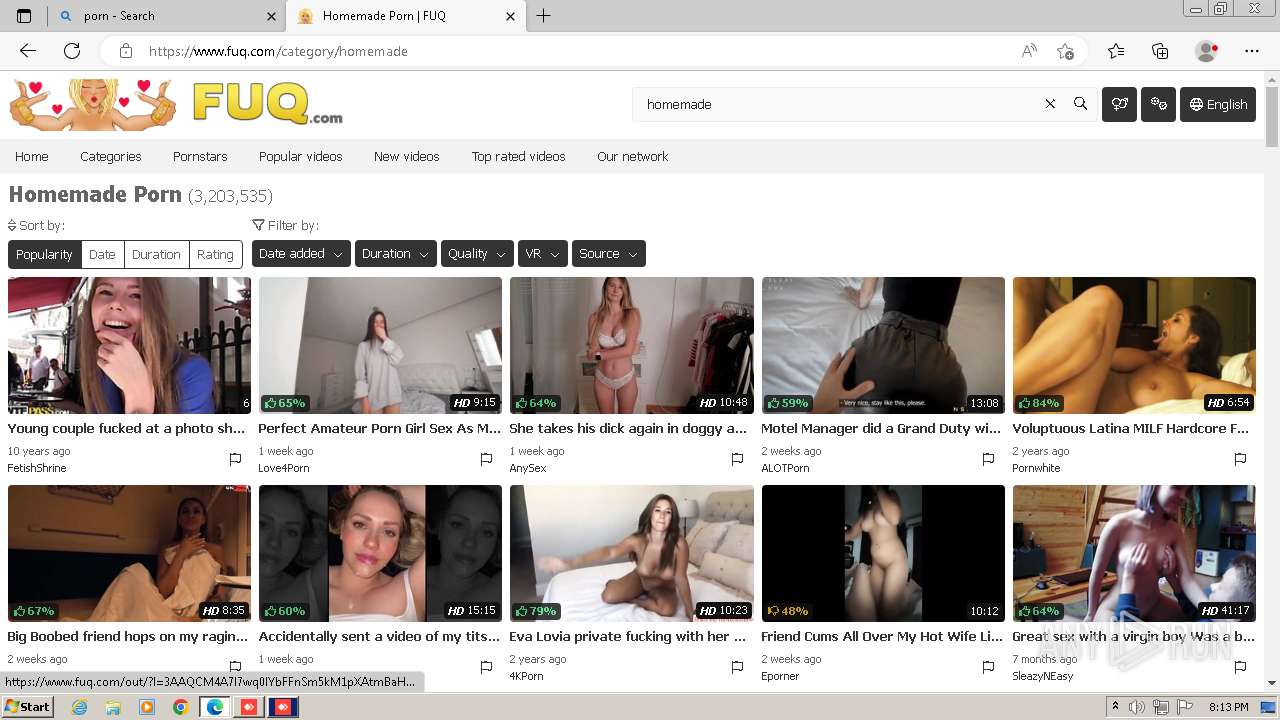This screenshot has width=1280, height=720.
Task: Sort results by Rating
Action: [215, 254]
